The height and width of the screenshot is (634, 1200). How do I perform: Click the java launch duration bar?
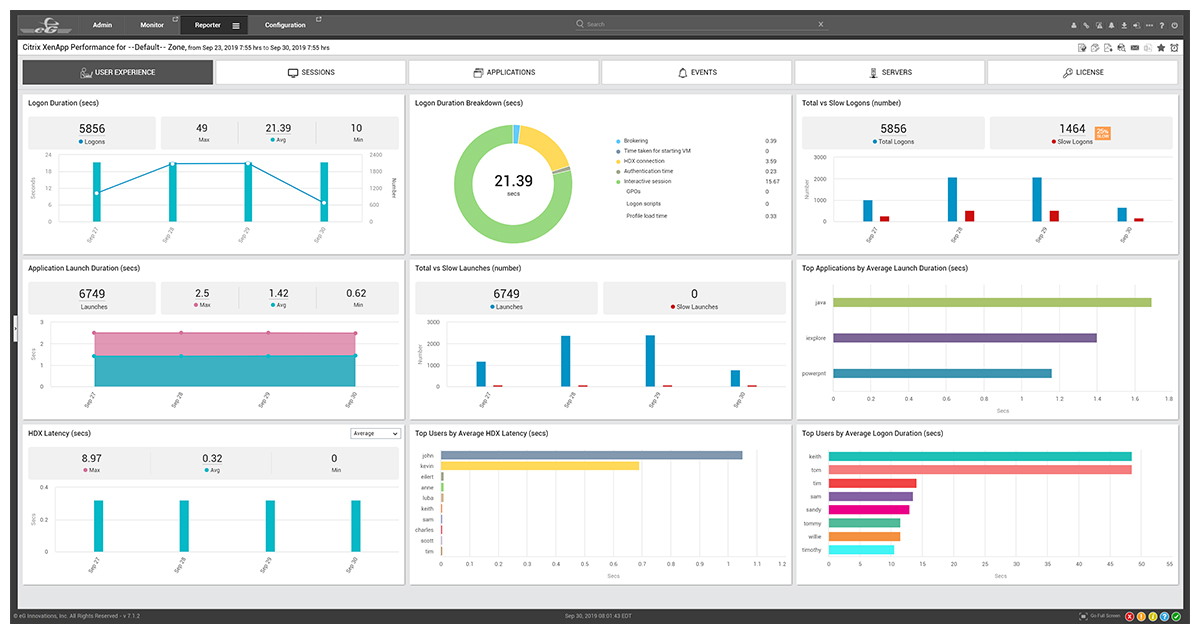coord(991,302)
